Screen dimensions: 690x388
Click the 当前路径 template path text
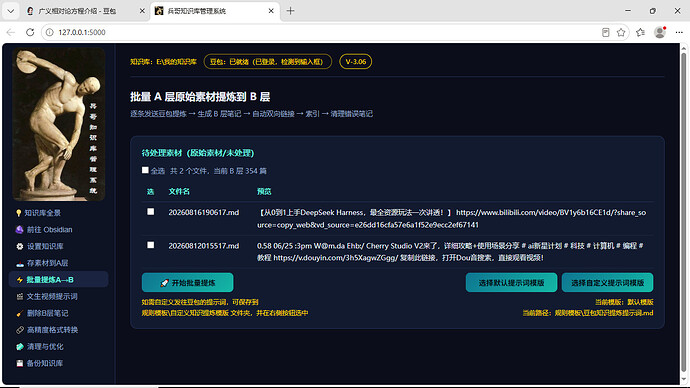click(587, 313)
